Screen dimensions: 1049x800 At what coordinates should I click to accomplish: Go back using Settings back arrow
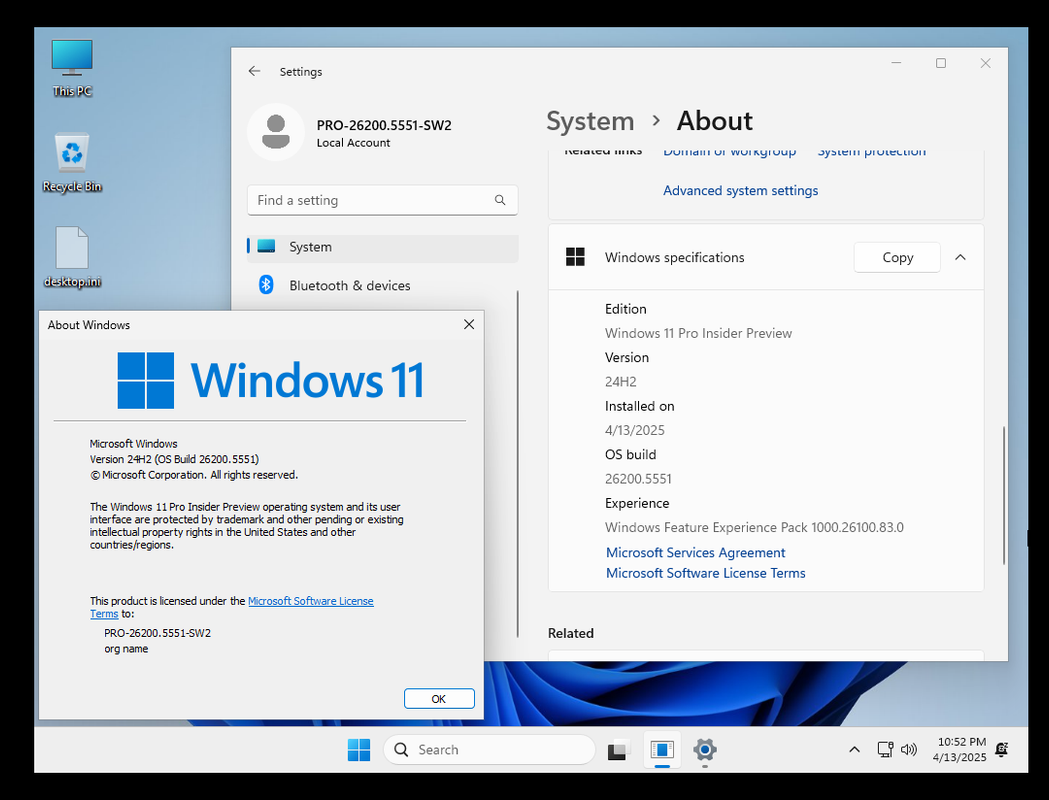(254, 72)
